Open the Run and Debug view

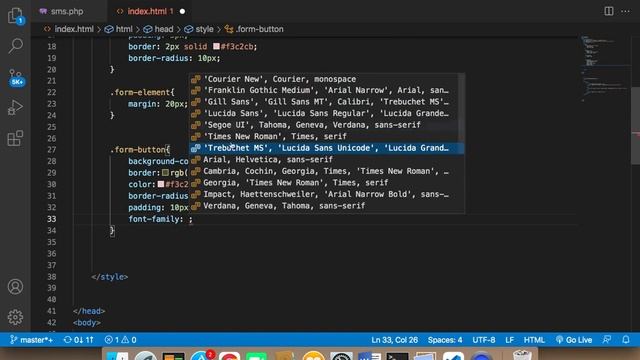(x=16, y=108)
